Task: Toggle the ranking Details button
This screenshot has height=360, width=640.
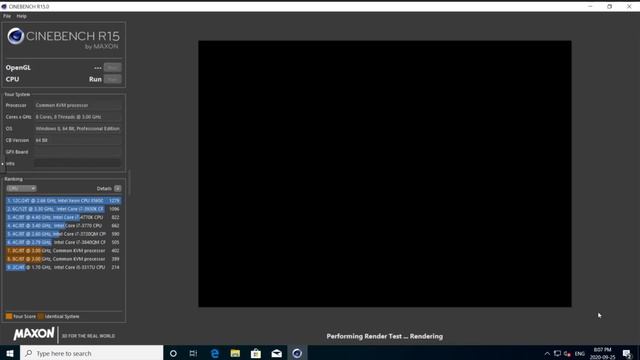Action: [118, 189]
